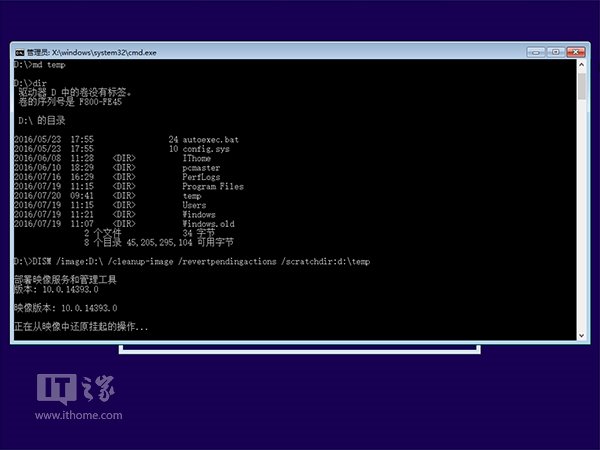
Task: Click the autoexec.bat file entry
Action: coord(210,139)
